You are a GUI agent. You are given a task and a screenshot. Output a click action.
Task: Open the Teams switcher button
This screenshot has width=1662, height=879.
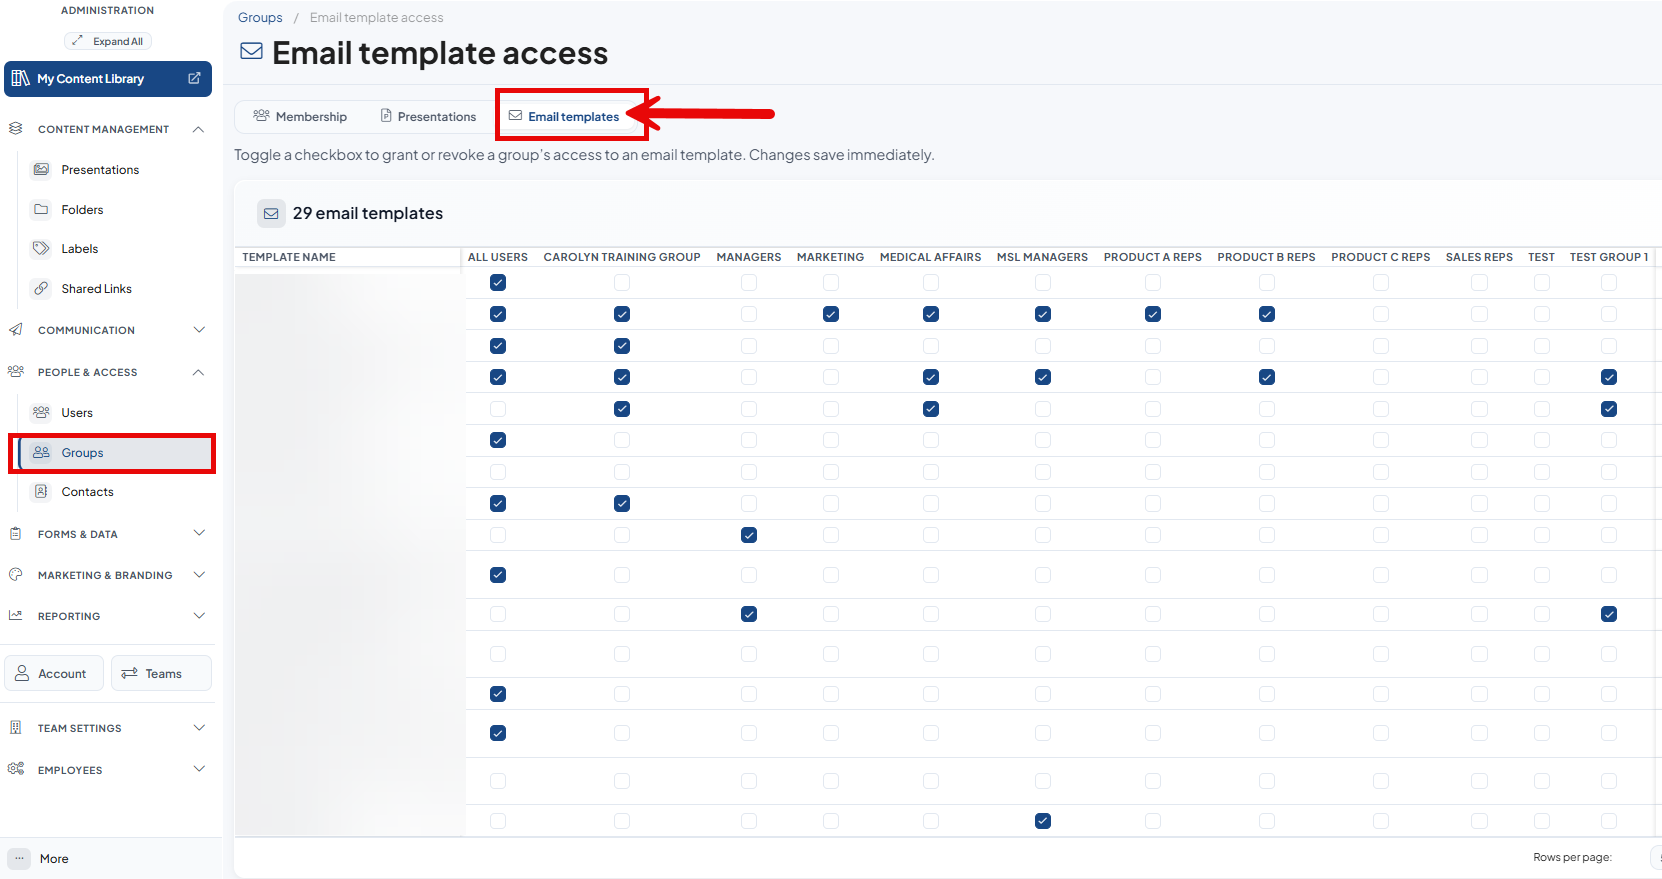pos(161,673)
